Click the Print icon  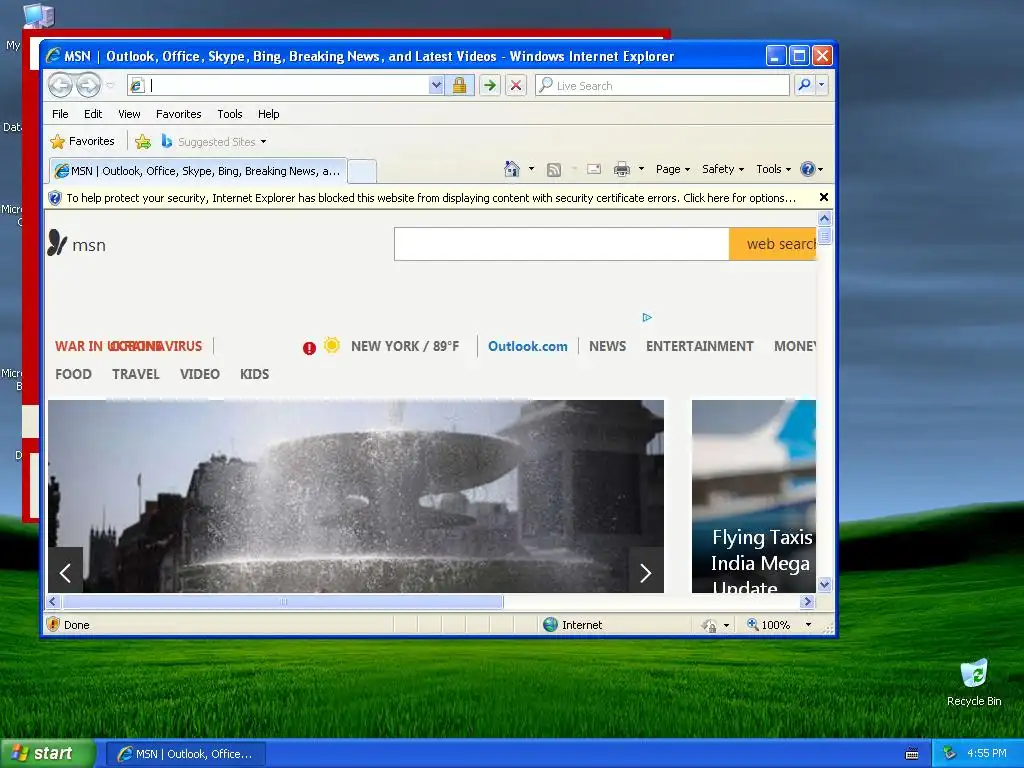tap(622, 170)
